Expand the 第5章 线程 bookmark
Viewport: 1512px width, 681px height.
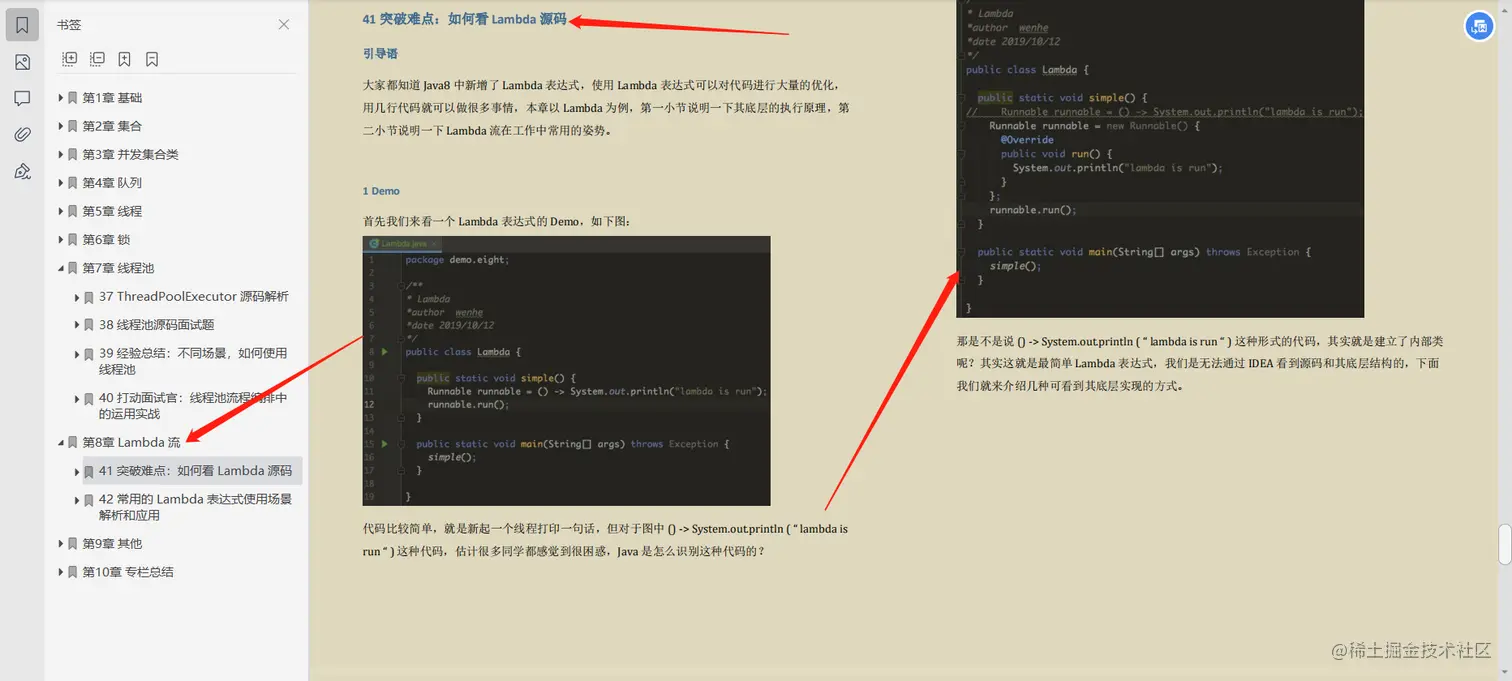click(x=61, y=211)
